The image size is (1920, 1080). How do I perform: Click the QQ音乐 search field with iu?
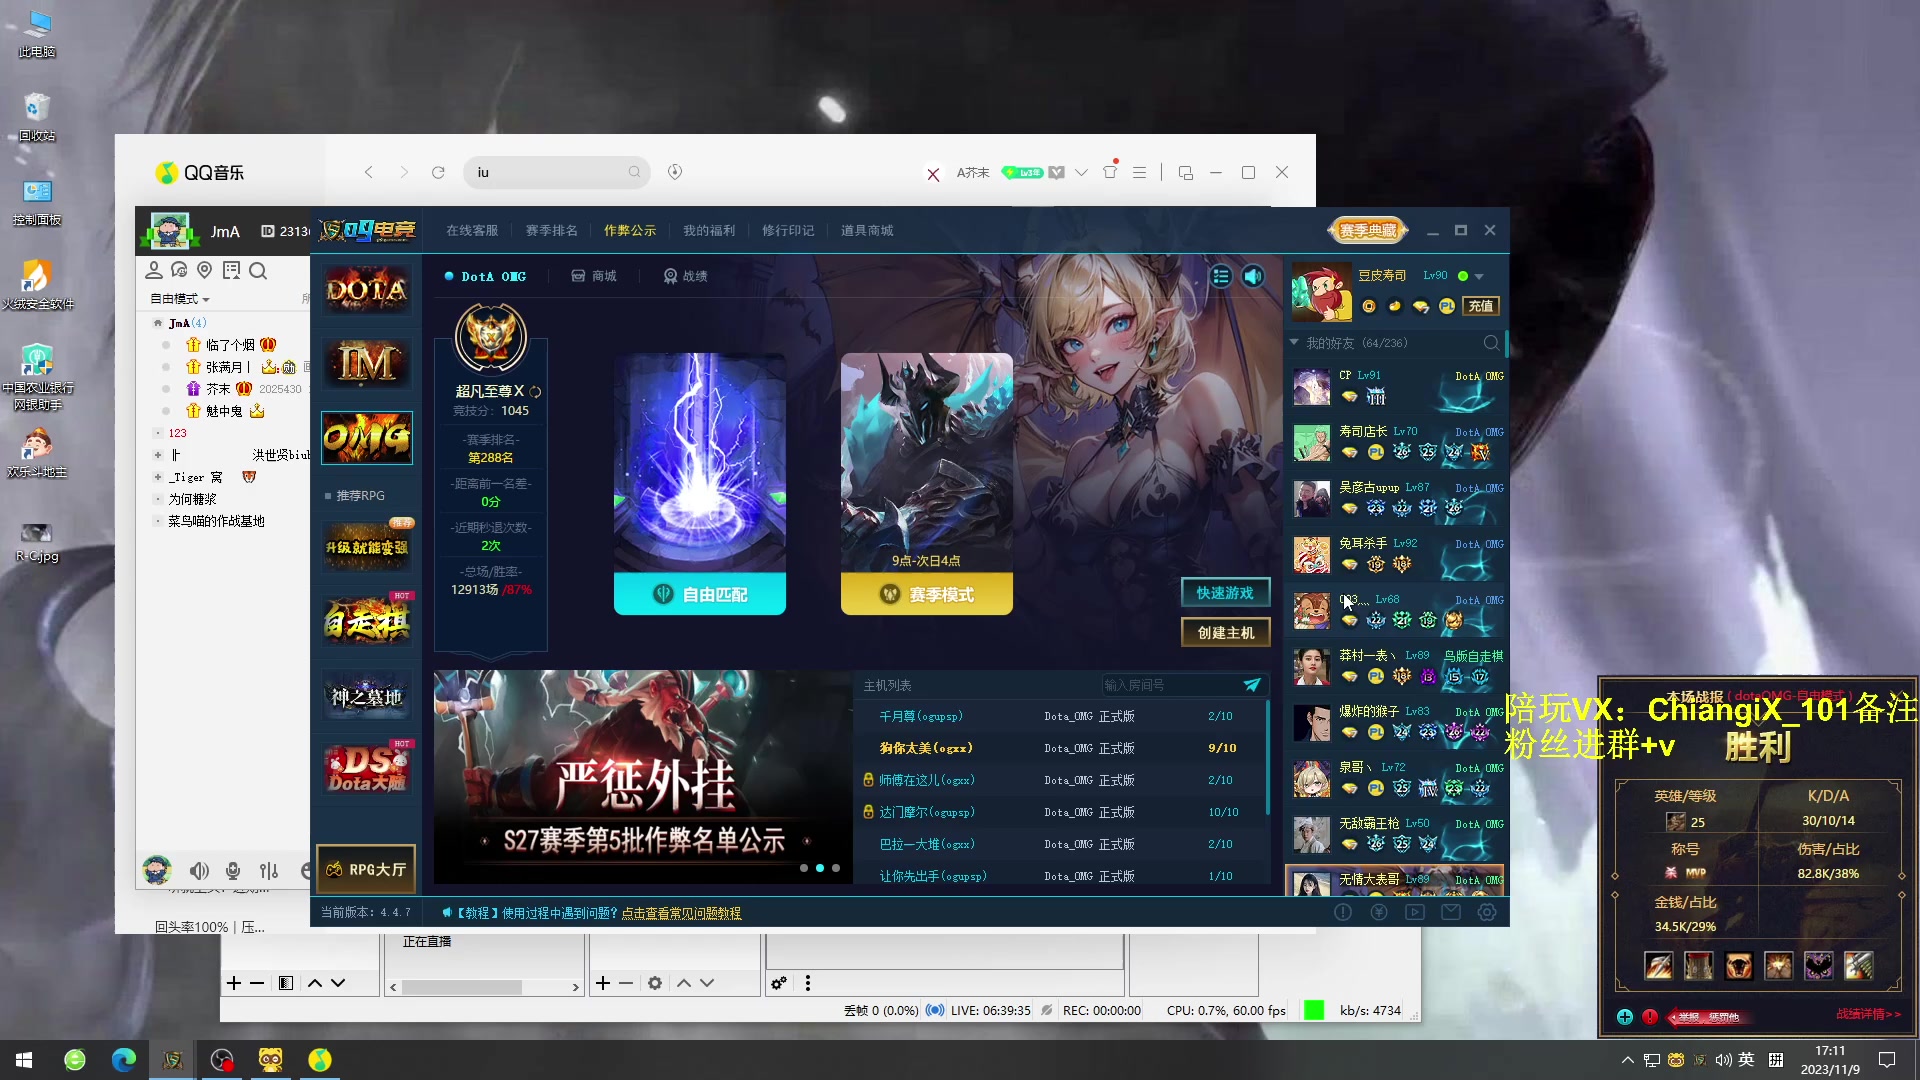(x=556, y=172)
